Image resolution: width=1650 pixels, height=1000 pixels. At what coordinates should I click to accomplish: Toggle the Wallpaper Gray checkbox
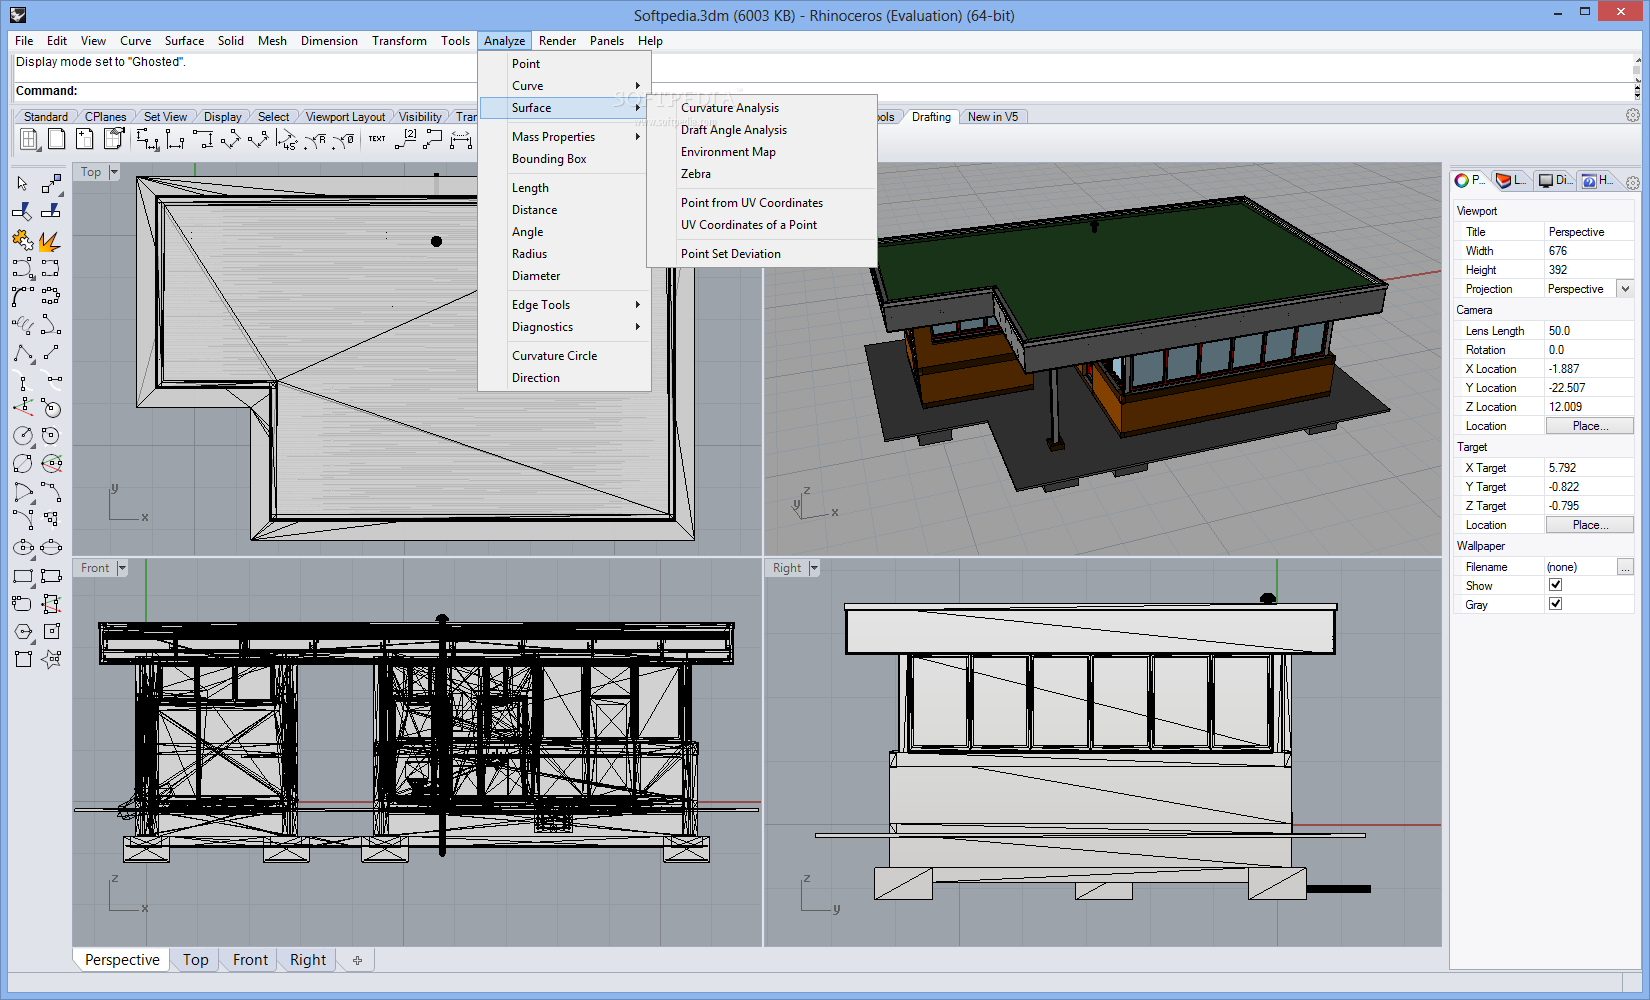point(1555,604)
